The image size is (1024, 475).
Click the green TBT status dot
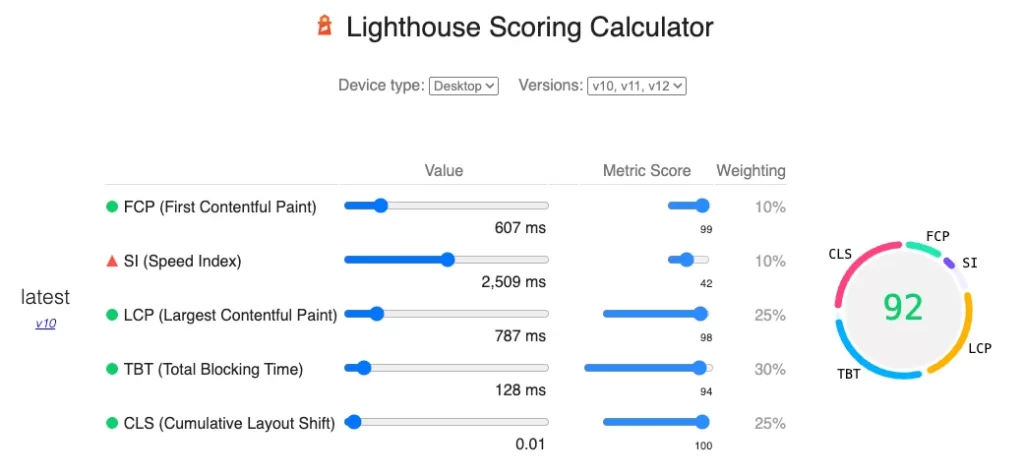click(112, 370)
